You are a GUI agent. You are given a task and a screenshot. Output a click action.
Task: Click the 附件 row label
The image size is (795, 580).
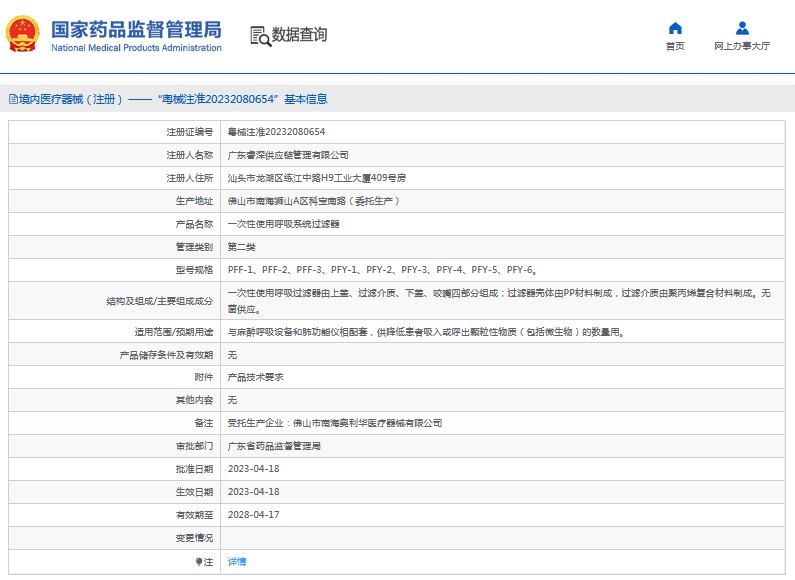(204, 377)
